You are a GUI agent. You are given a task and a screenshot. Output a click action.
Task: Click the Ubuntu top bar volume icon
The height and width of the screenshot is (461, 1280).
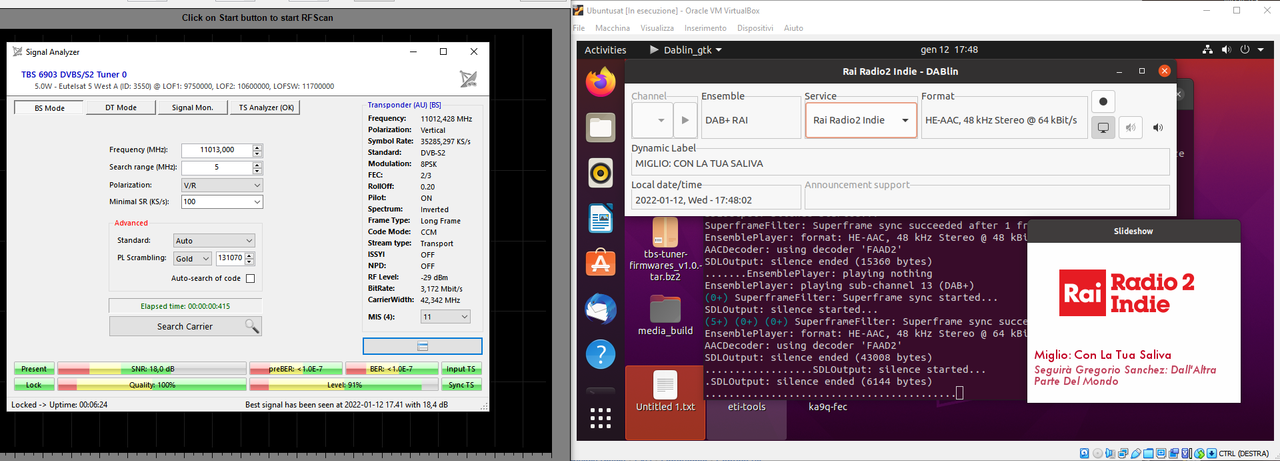(x=1227, y=49)
